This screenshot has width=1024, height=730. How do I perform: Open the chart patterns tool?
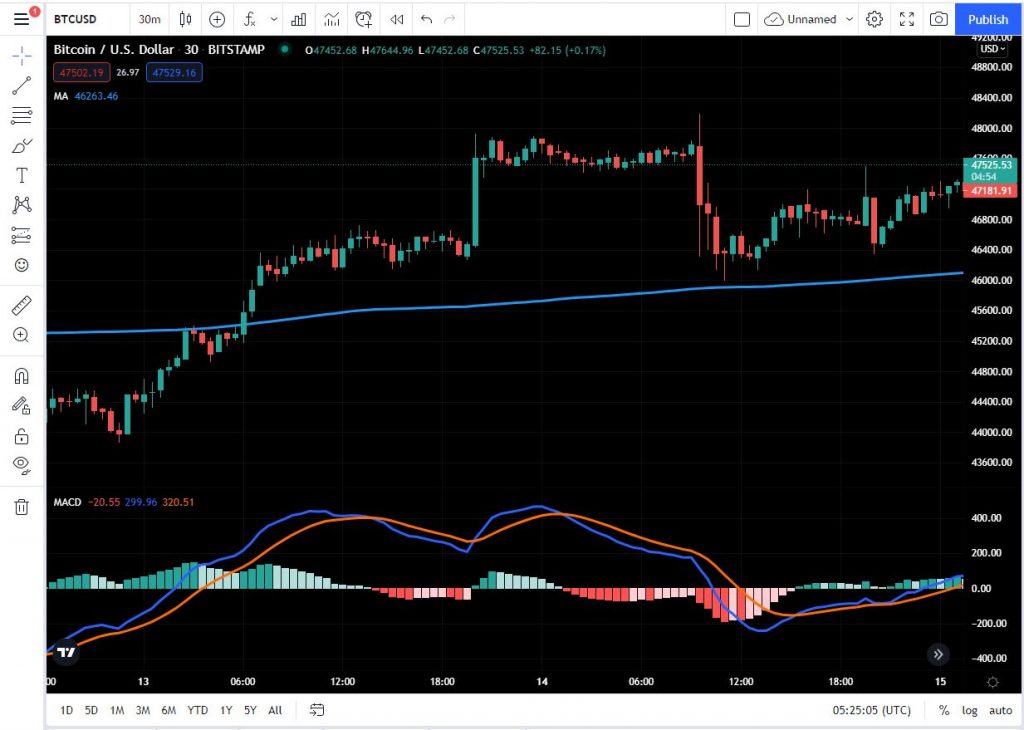click(22, 205)
